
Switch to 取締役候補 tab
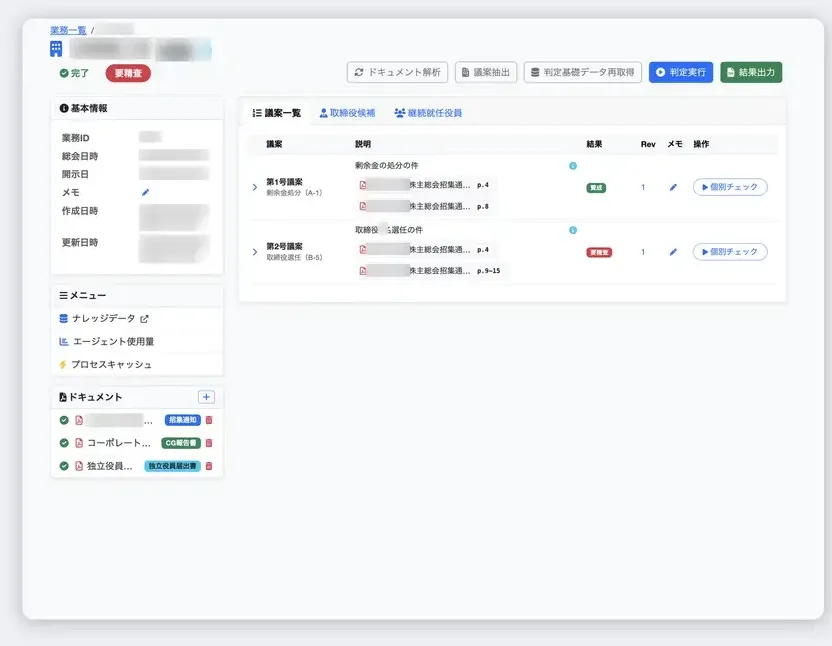pos(347,113)
